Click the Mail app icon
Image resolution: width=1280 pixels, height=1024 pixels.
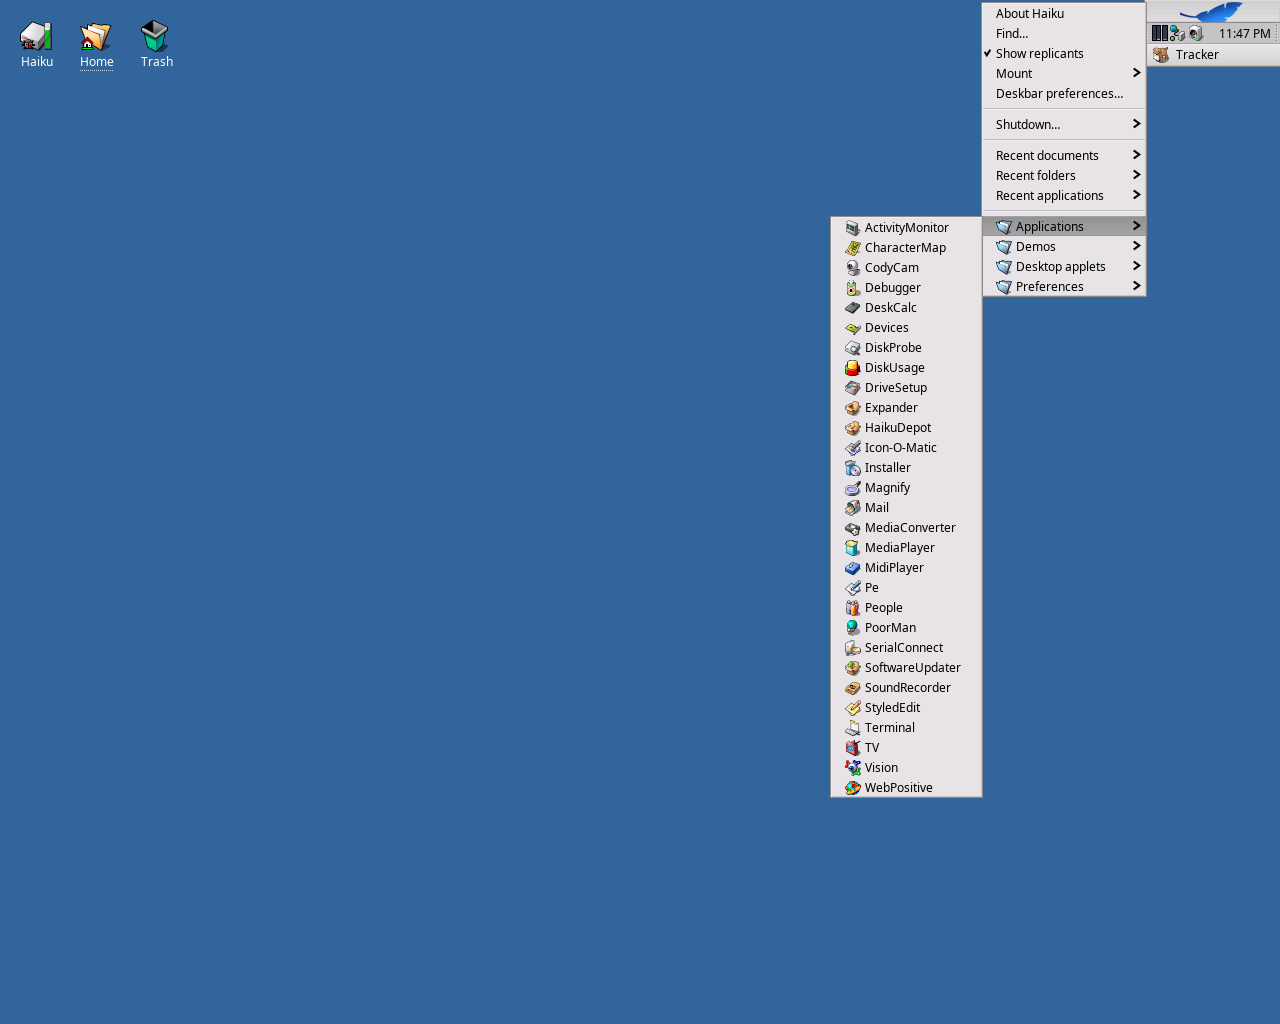[853, 508]
